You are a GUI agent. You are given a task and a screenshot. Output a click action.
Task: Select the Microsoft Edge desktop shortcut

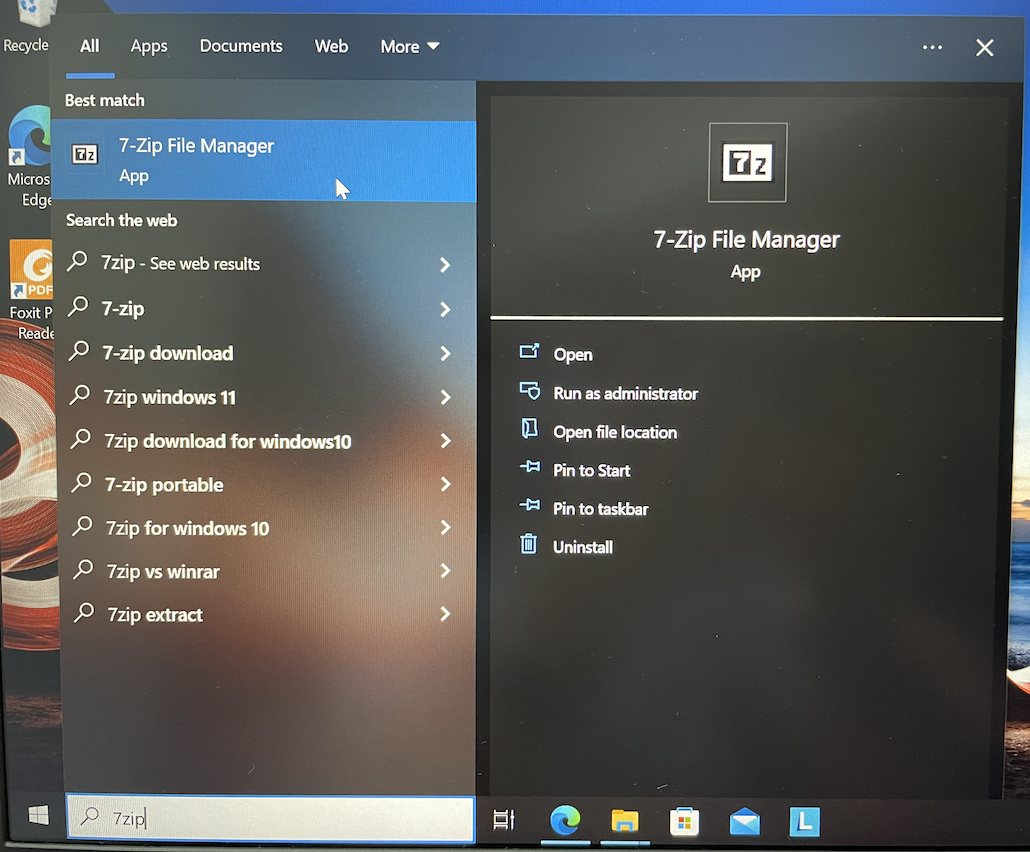tap(29, 156)
